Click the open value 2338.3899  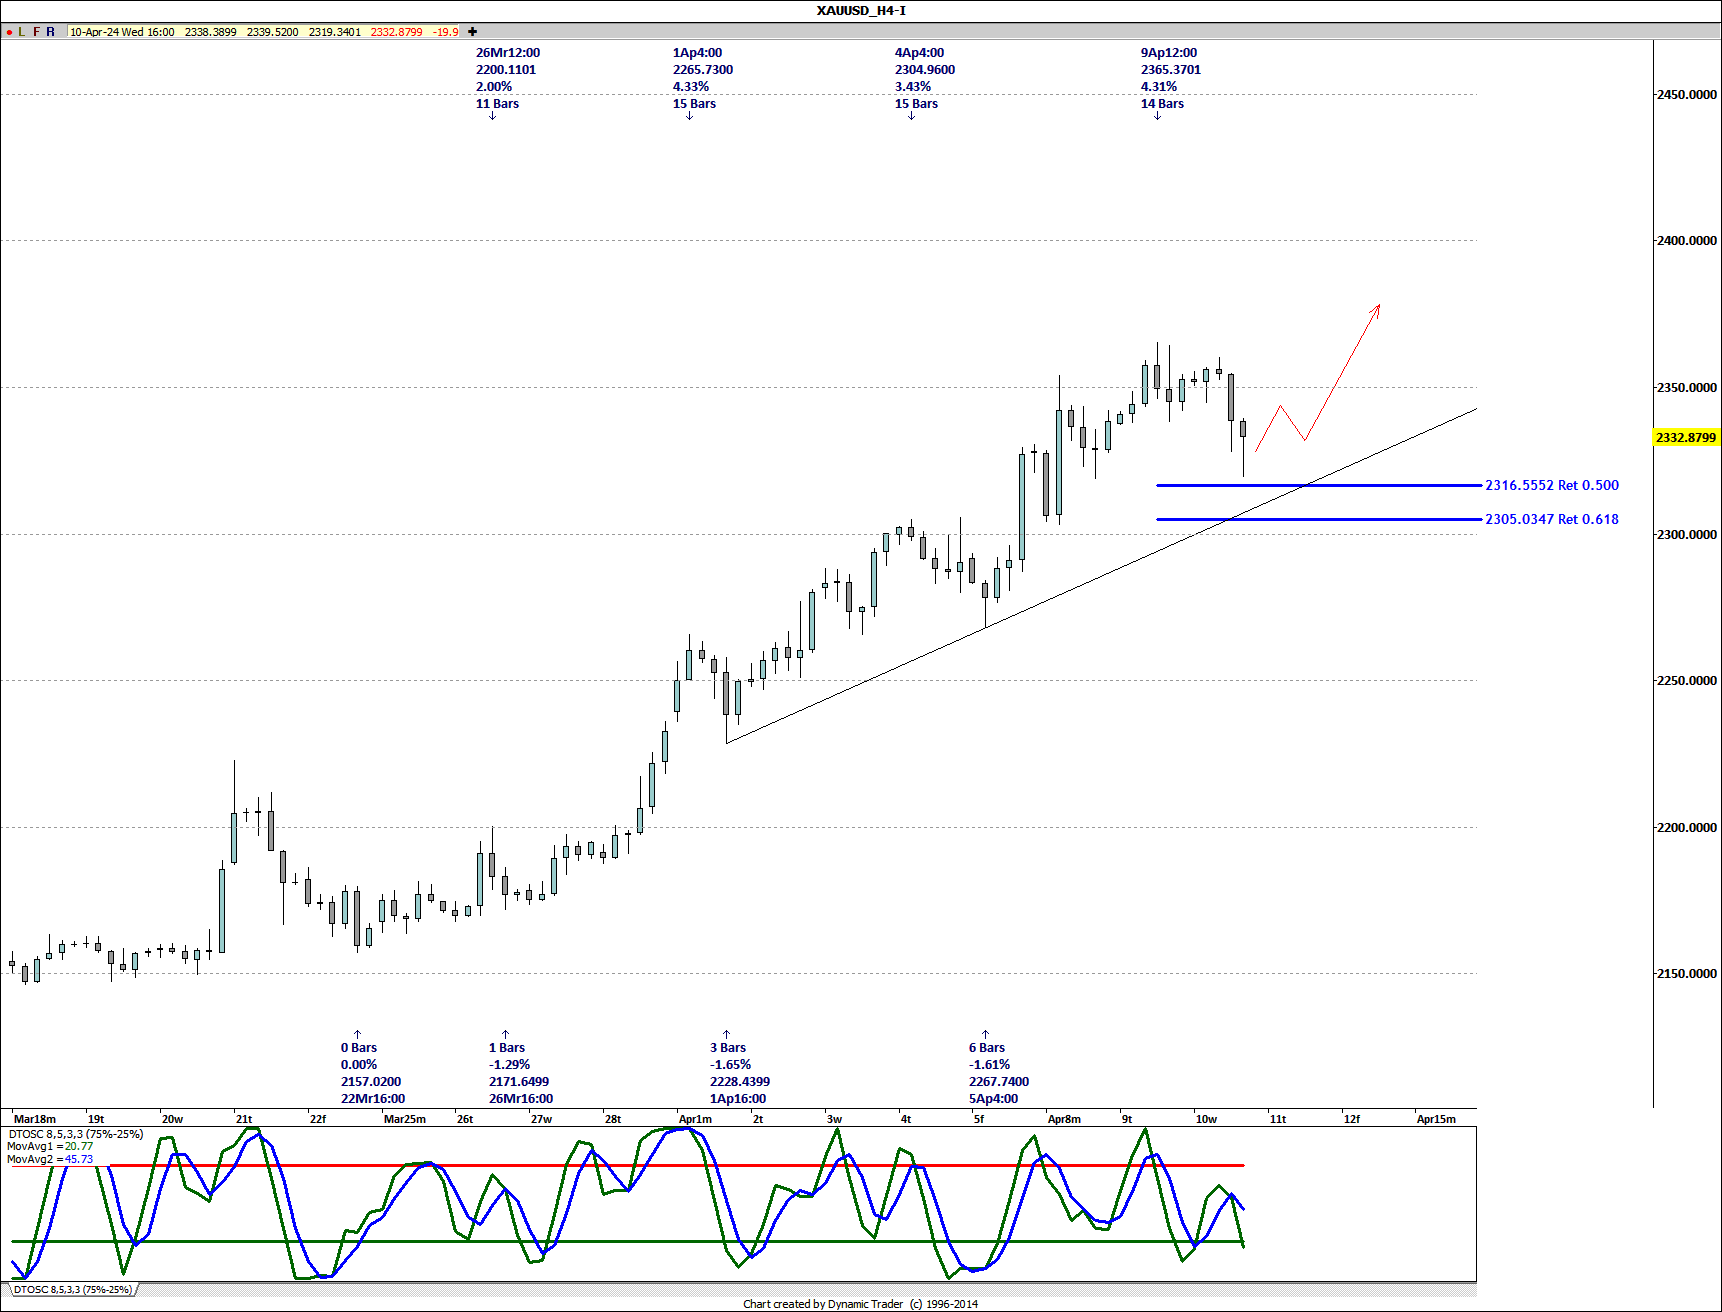coord(211,32)
